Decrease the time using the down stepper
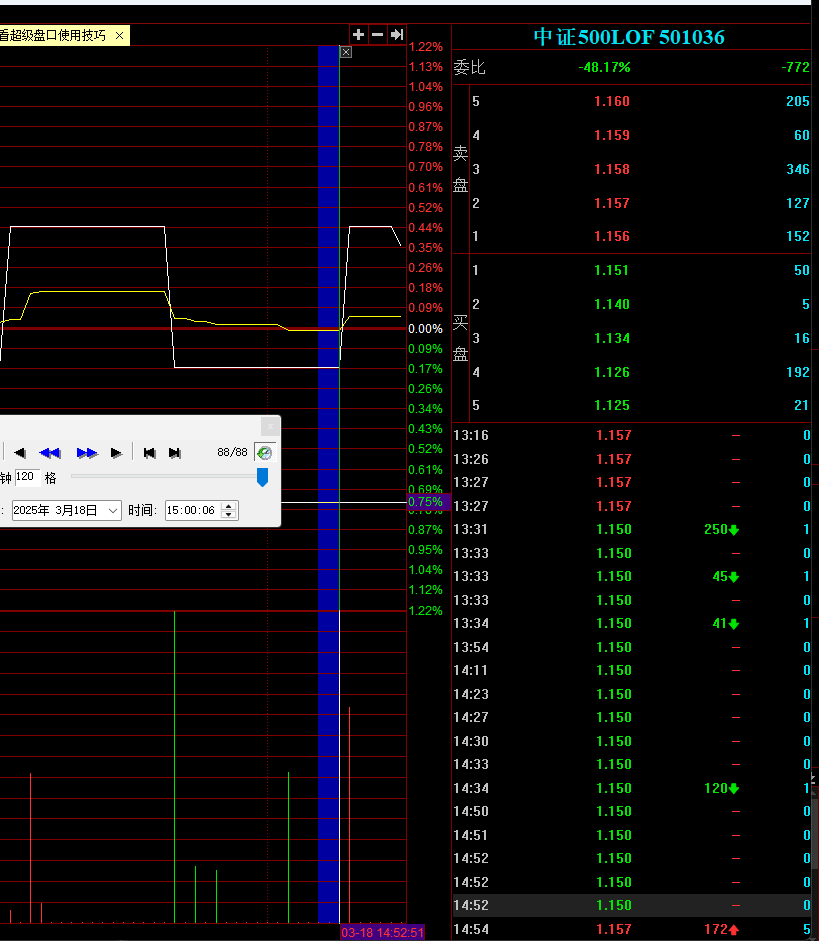The image size is (819, 941). pyautogui.click(x=230, y=515)
